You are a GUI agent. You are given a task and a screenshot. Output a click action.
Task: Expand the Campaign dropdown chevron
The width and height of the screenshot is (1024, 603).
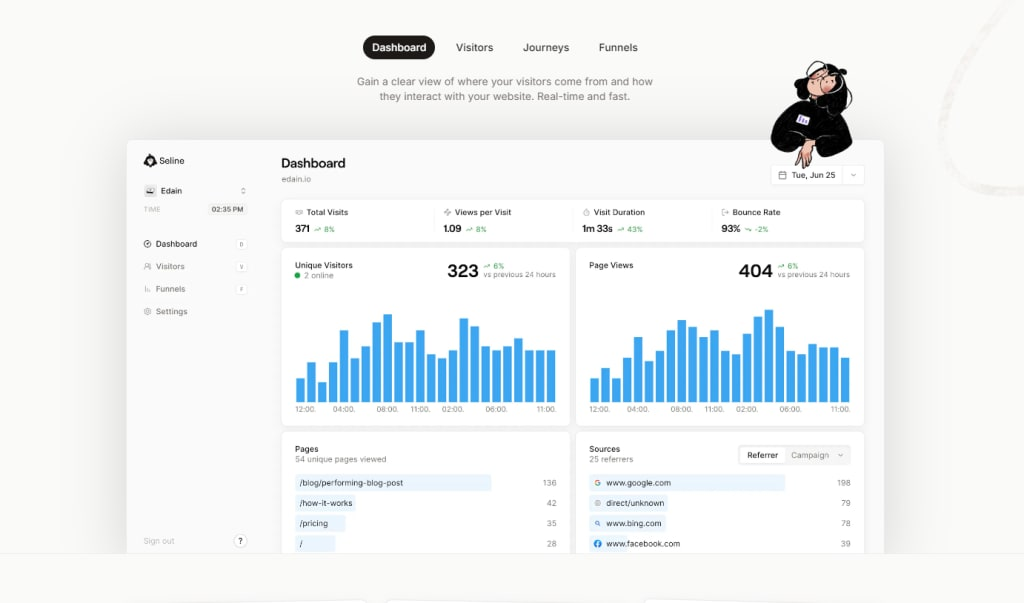click(840, 455)
